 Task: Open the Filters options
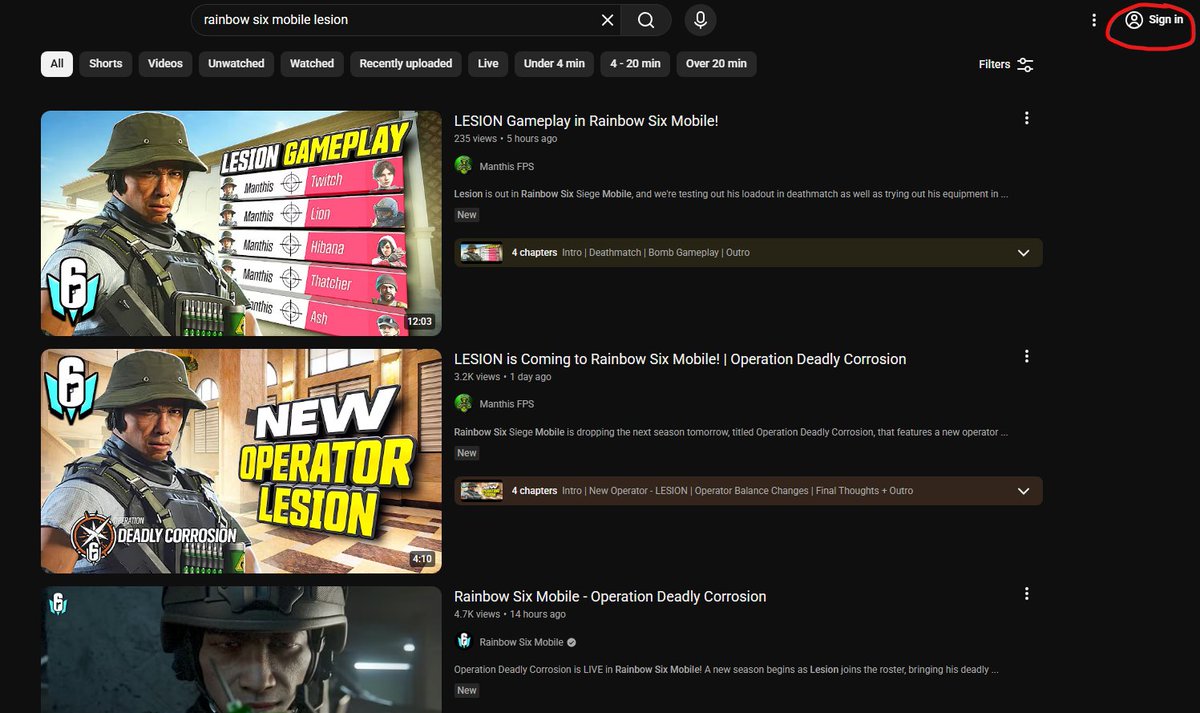(1006, 64)
